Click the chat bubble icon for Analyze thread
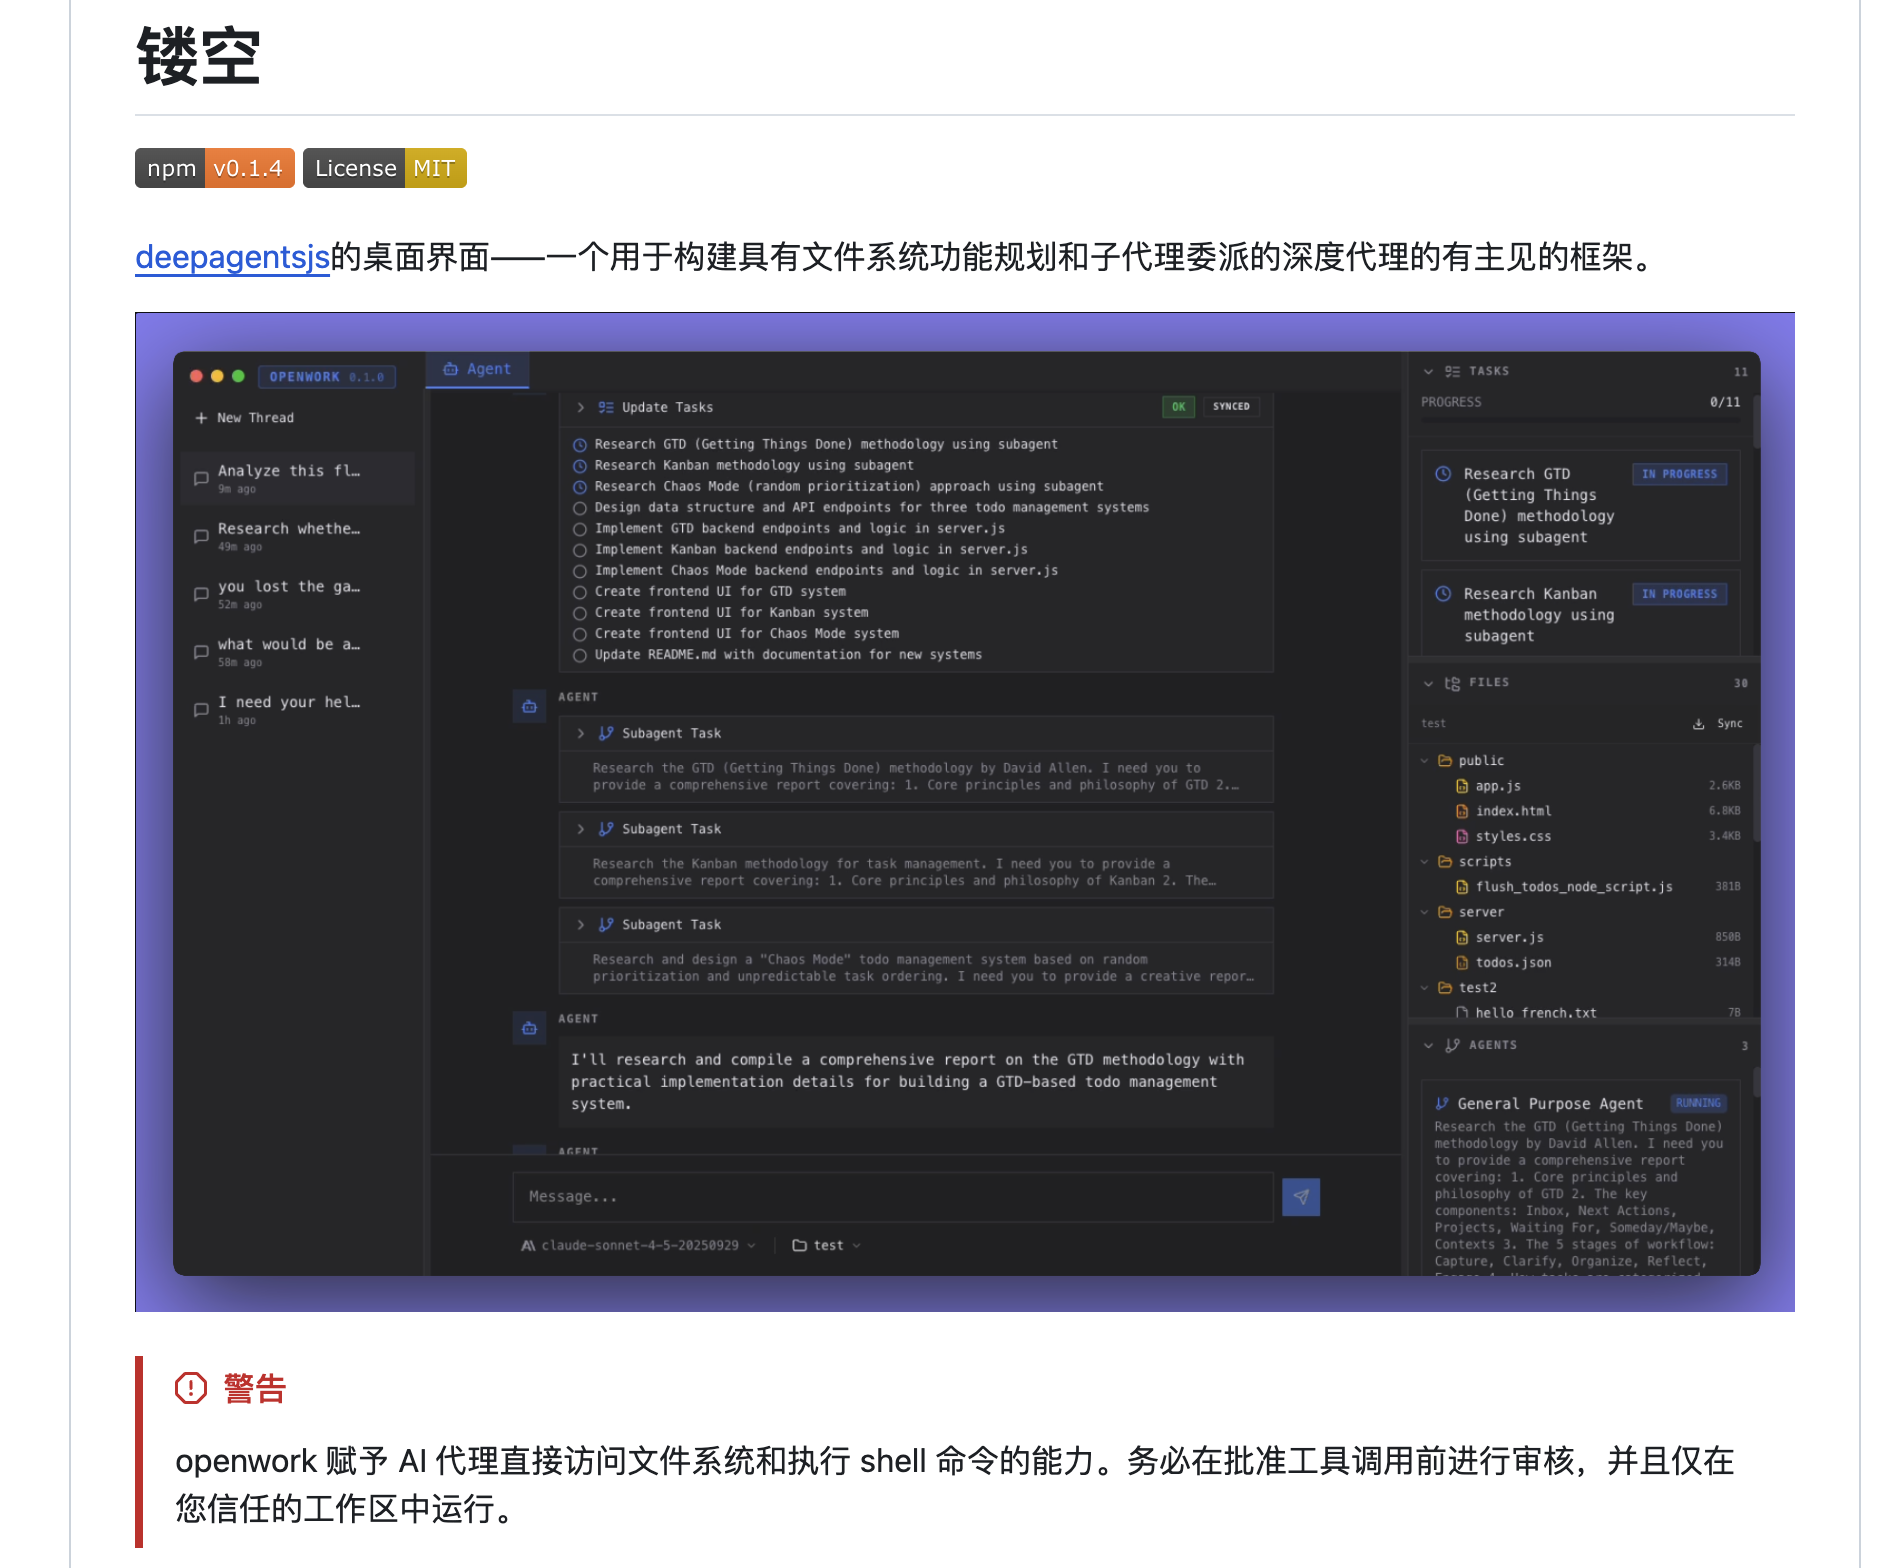 (x=201, y=478)
